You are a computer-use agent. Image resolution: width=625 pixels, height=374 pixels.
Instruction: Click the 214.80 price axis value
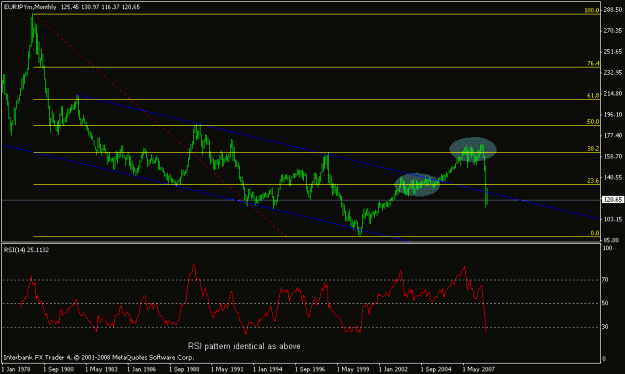click(x=613, y=94)
